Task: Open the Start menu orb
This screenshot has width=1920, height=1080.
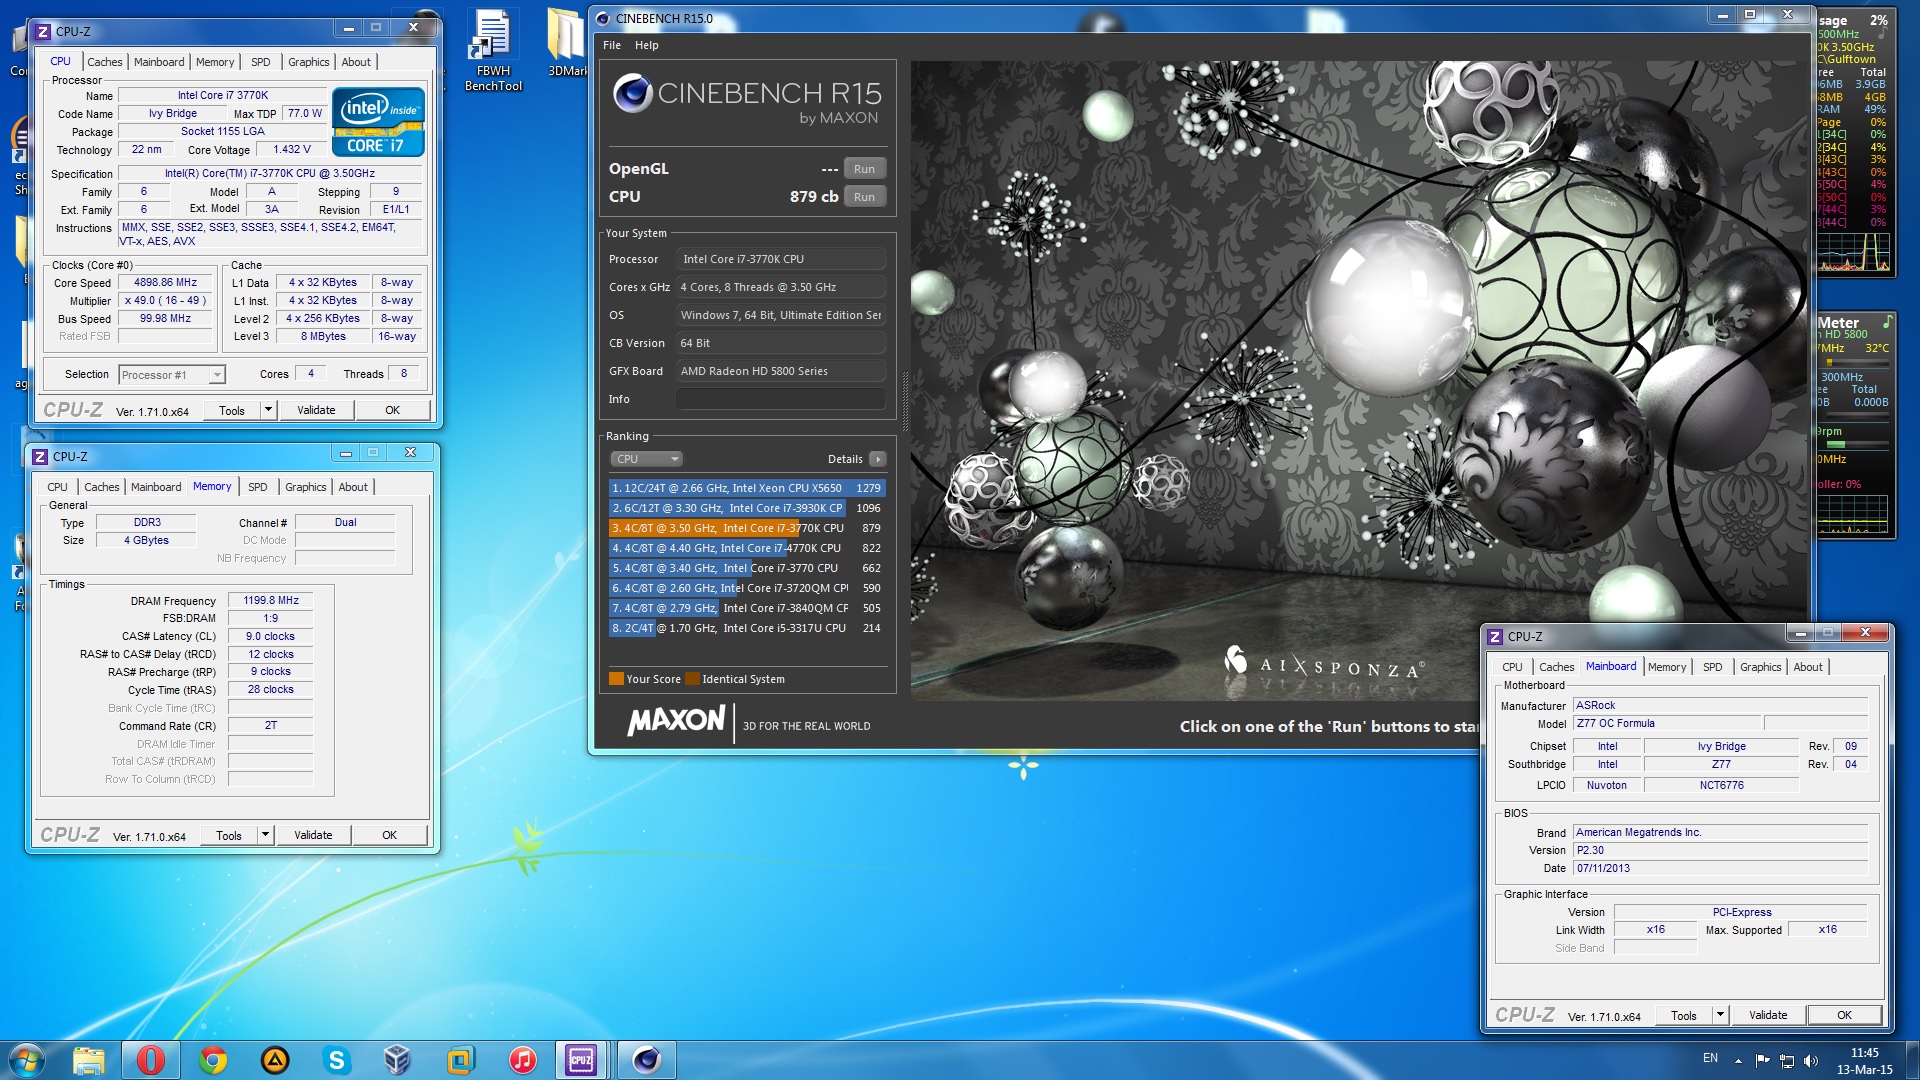Action: click(x=27, y=1060)
